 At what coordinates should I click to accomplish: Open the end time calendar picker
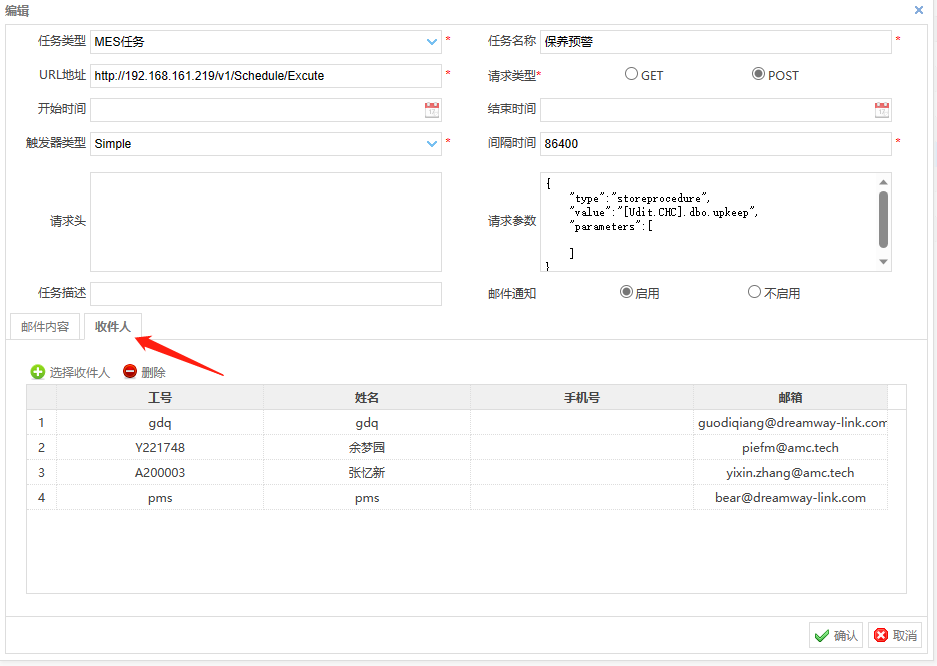coord(882,110)
